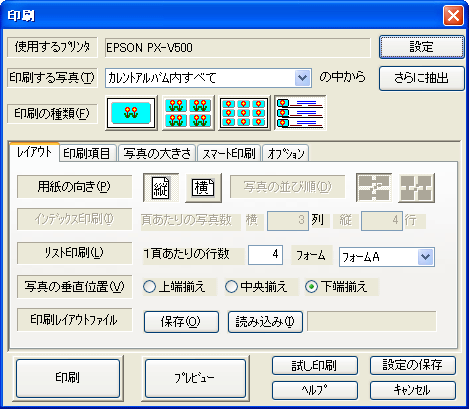Click the layout file name field

click(371, 321)
